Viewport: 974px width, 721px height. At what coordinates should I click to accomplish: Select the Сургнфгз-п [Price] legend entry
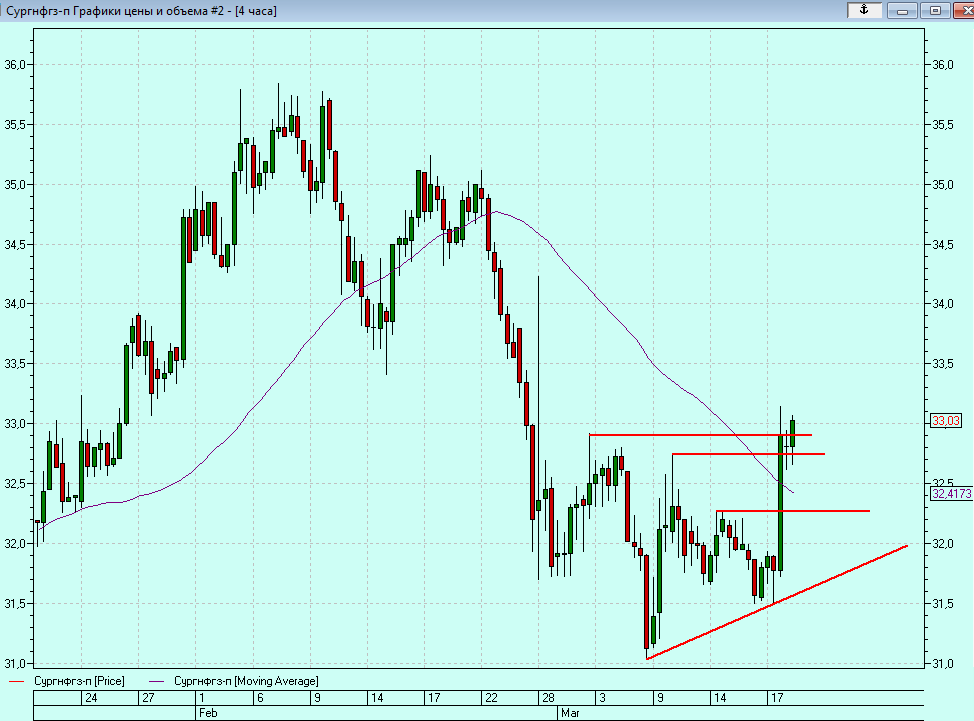79,681
